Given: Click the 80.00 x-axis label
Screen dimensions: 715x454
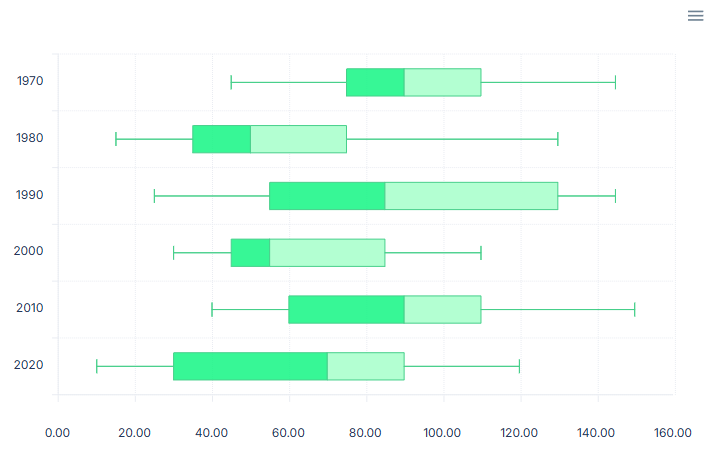Looking at the screenshot, I should point(365,433).
